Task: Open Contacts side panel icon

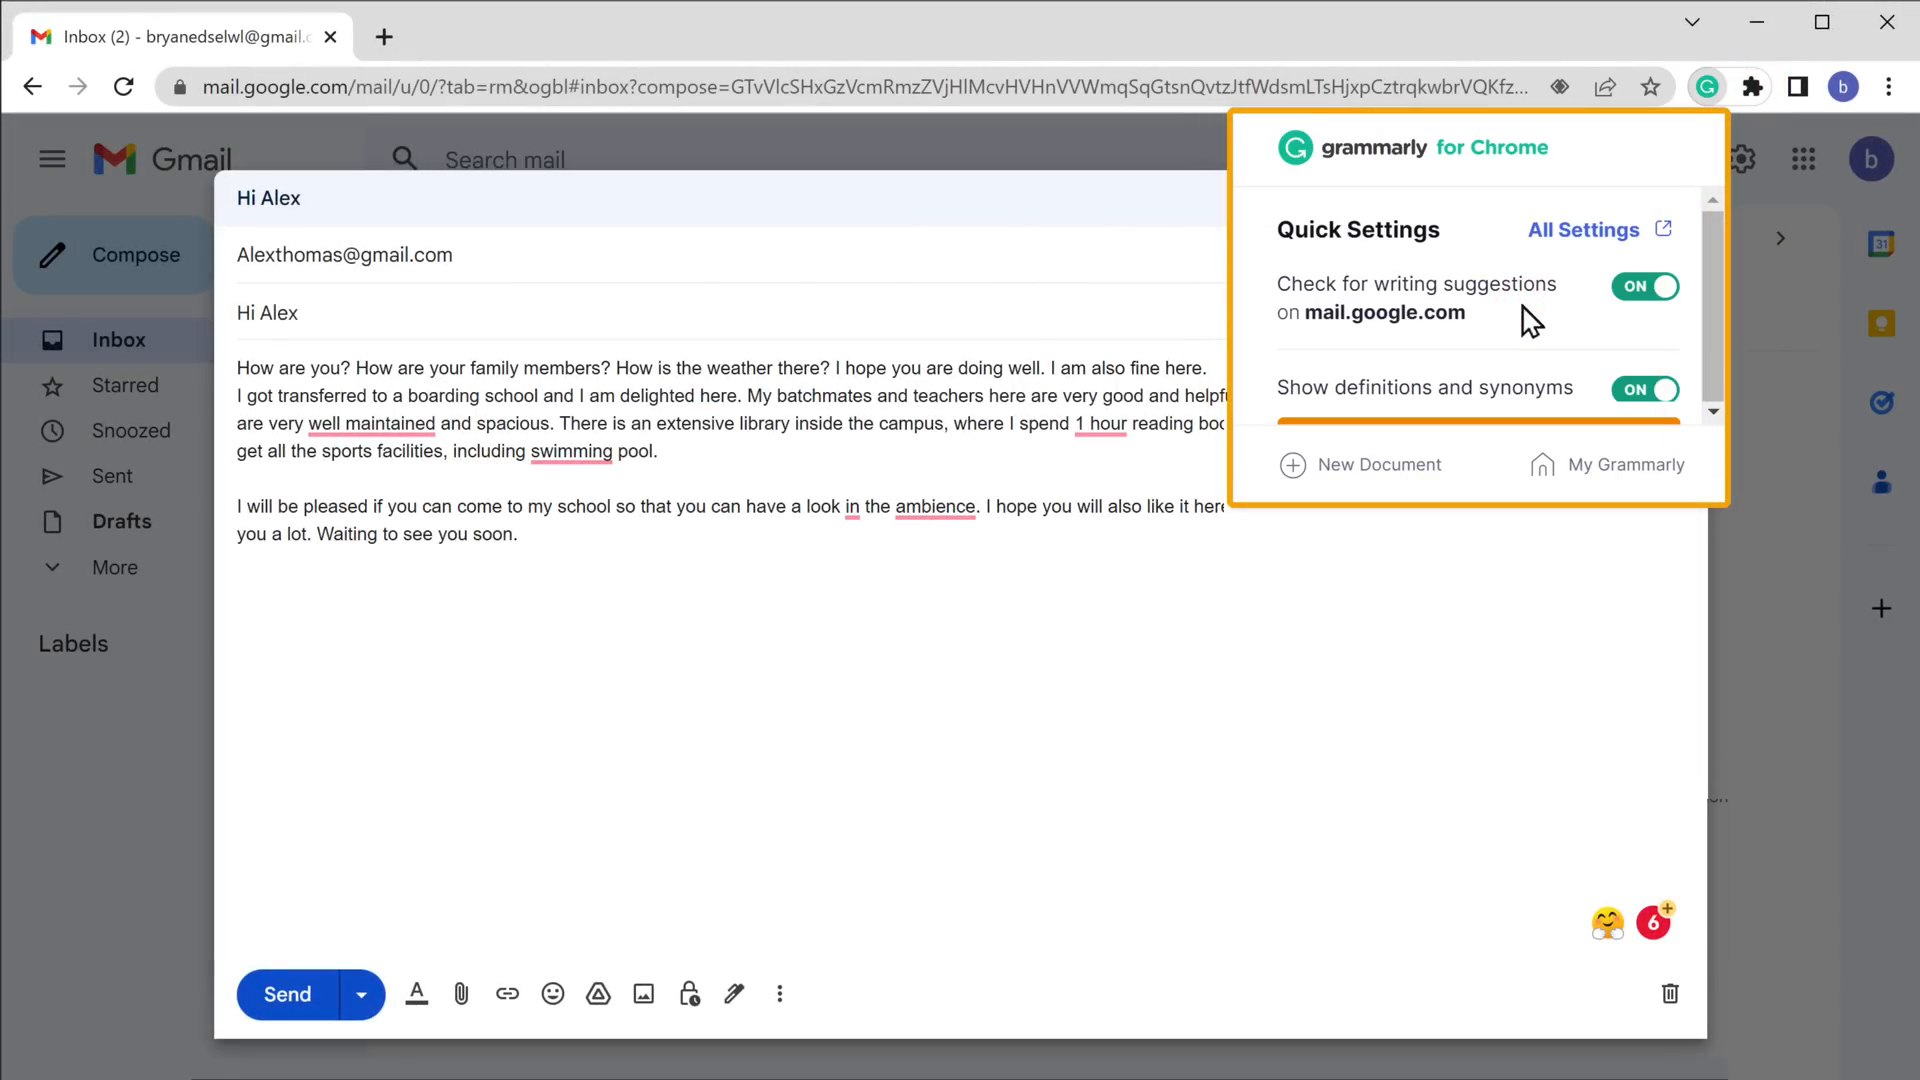Action: (x=1881, y=483)
